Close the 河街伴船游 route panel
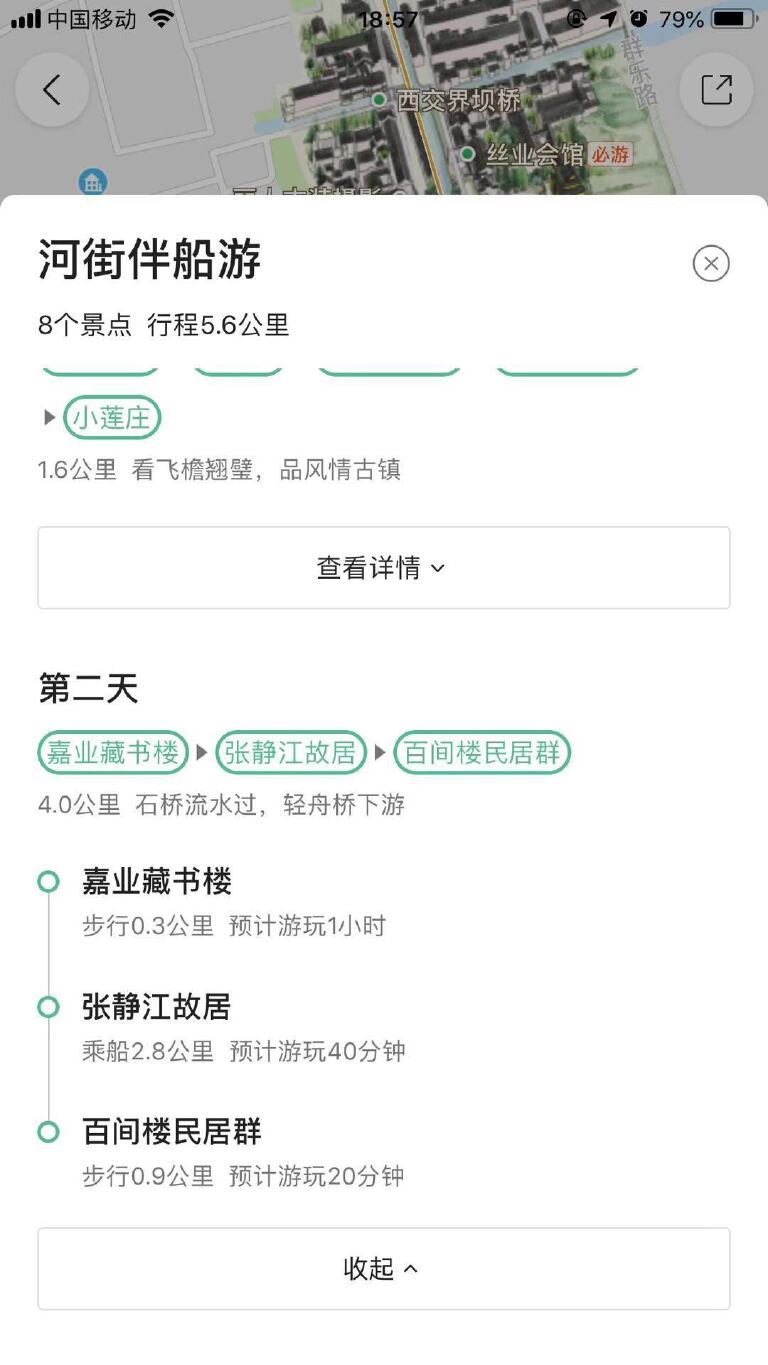The image size is (768, 1365). tap(711, 263)
